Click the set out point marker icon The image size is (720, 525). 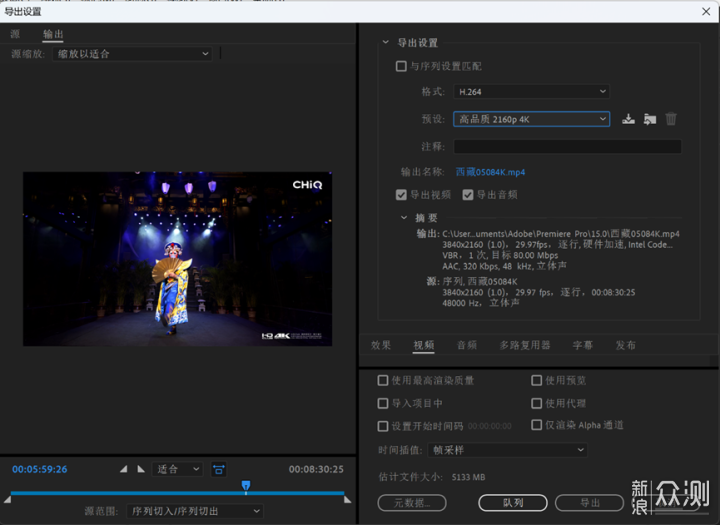click(x=141, y=469)
